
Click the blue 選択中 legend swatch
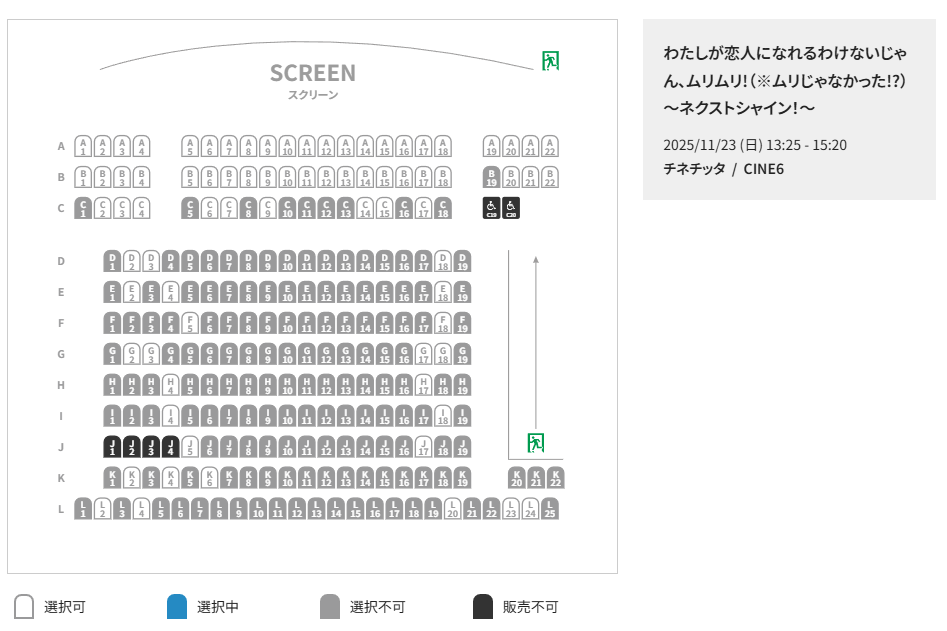pyautogui.click(x=177, y=607)
